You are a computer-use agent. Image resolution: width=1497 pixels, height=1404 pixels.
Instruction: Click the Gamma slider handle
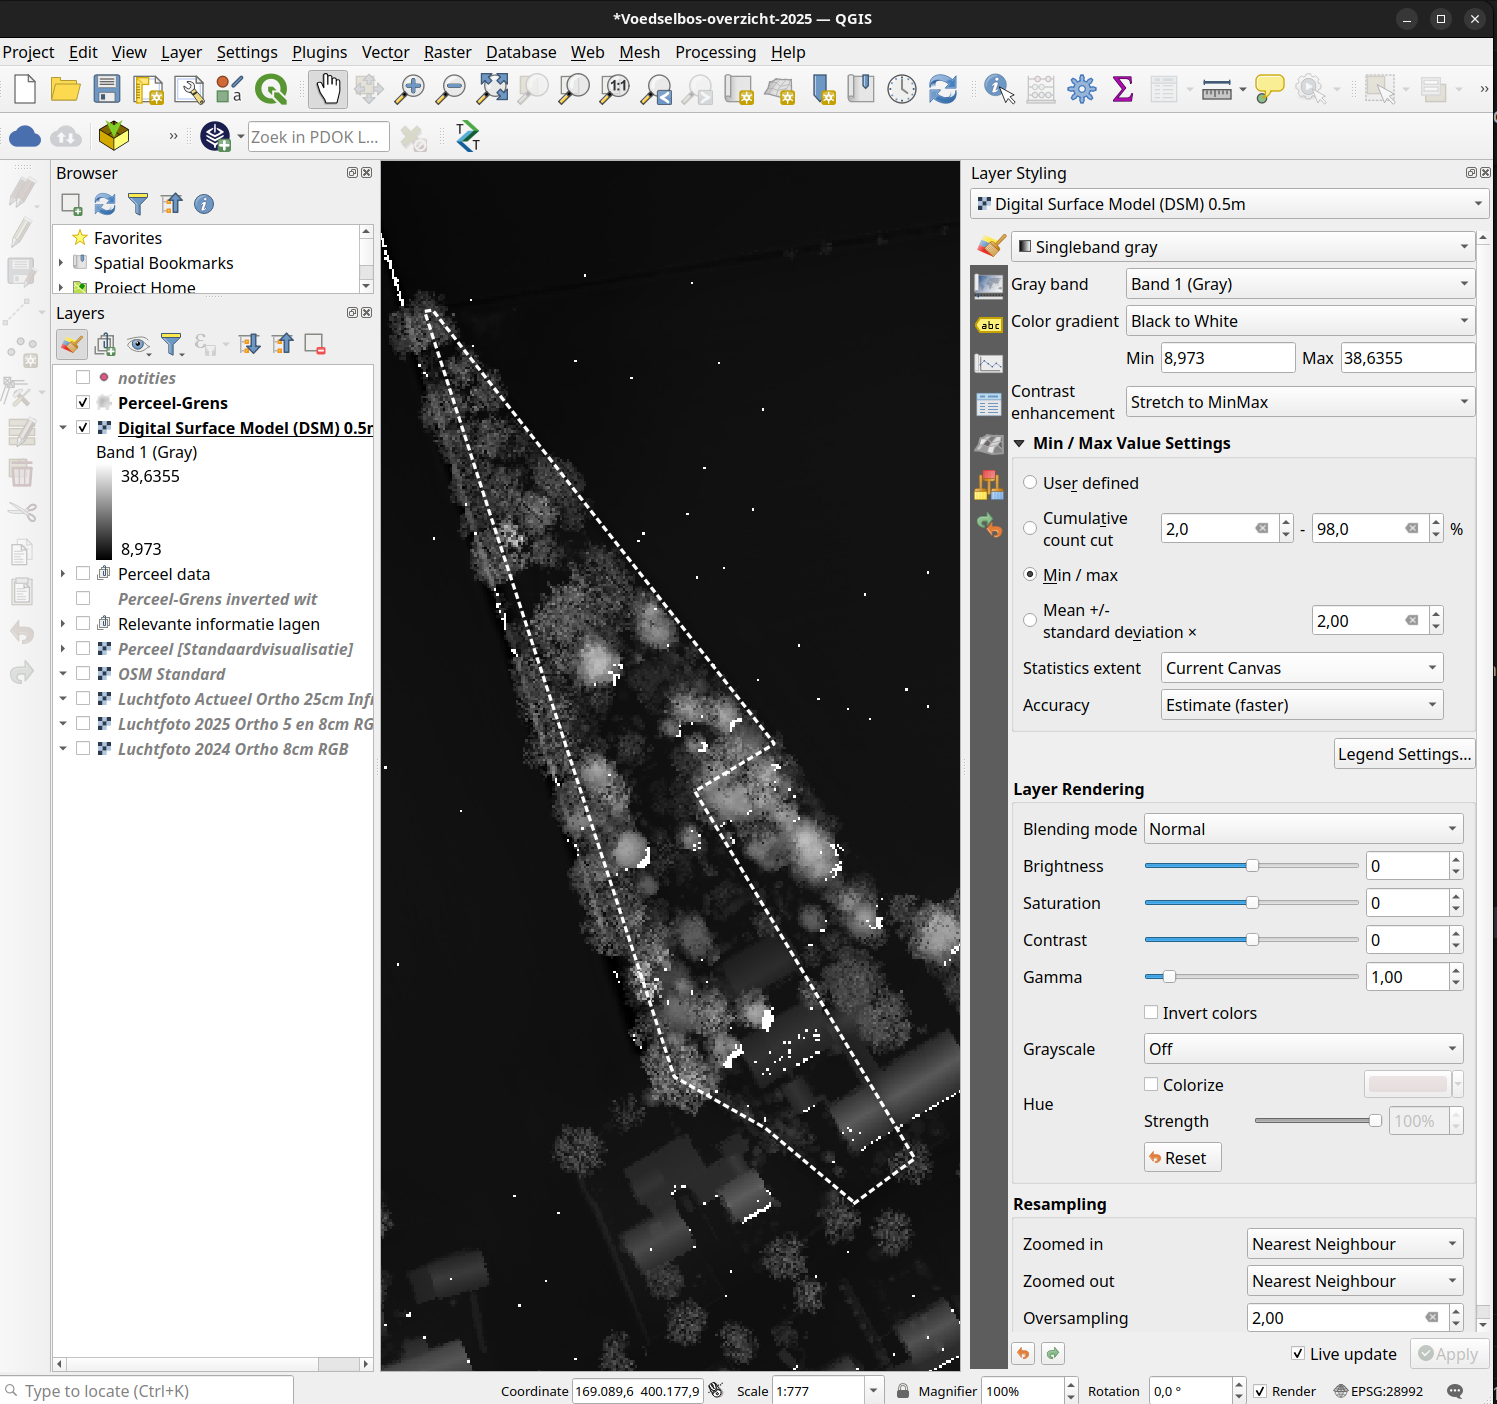(x=1168, y=977)
